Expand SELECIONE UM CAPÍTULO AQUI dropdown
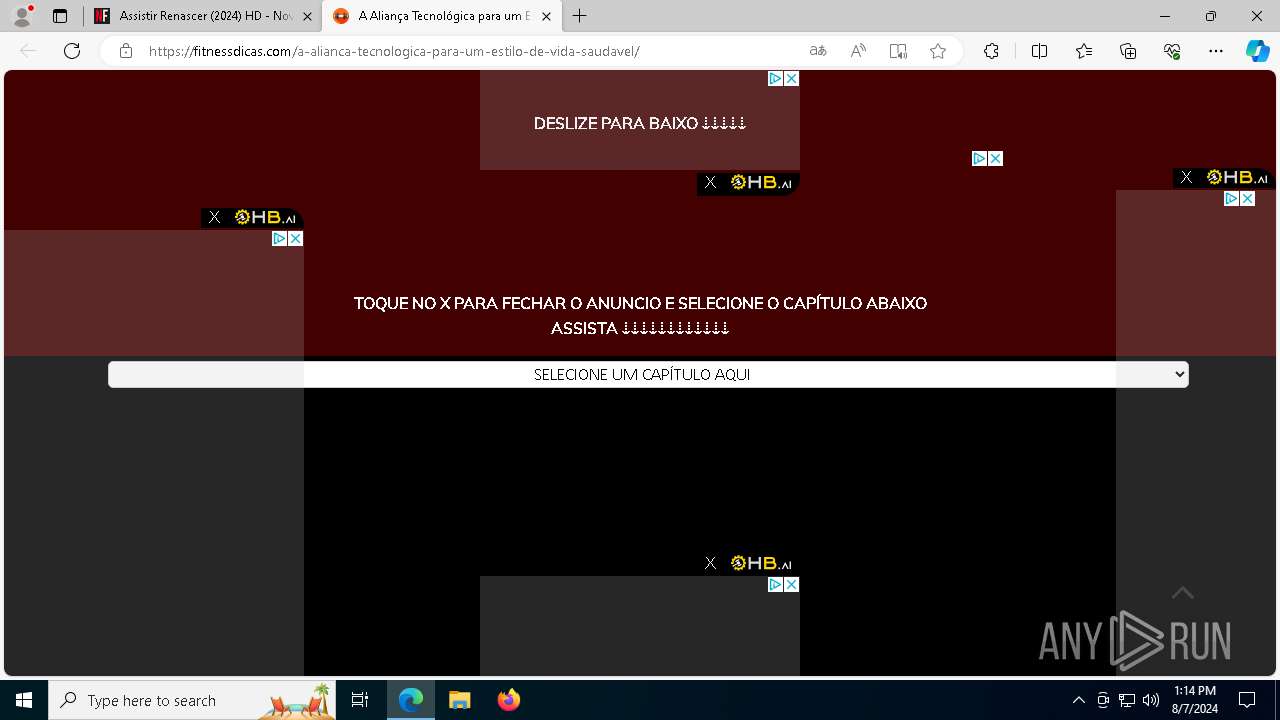 pyautogui.click(x=648, y=374)
